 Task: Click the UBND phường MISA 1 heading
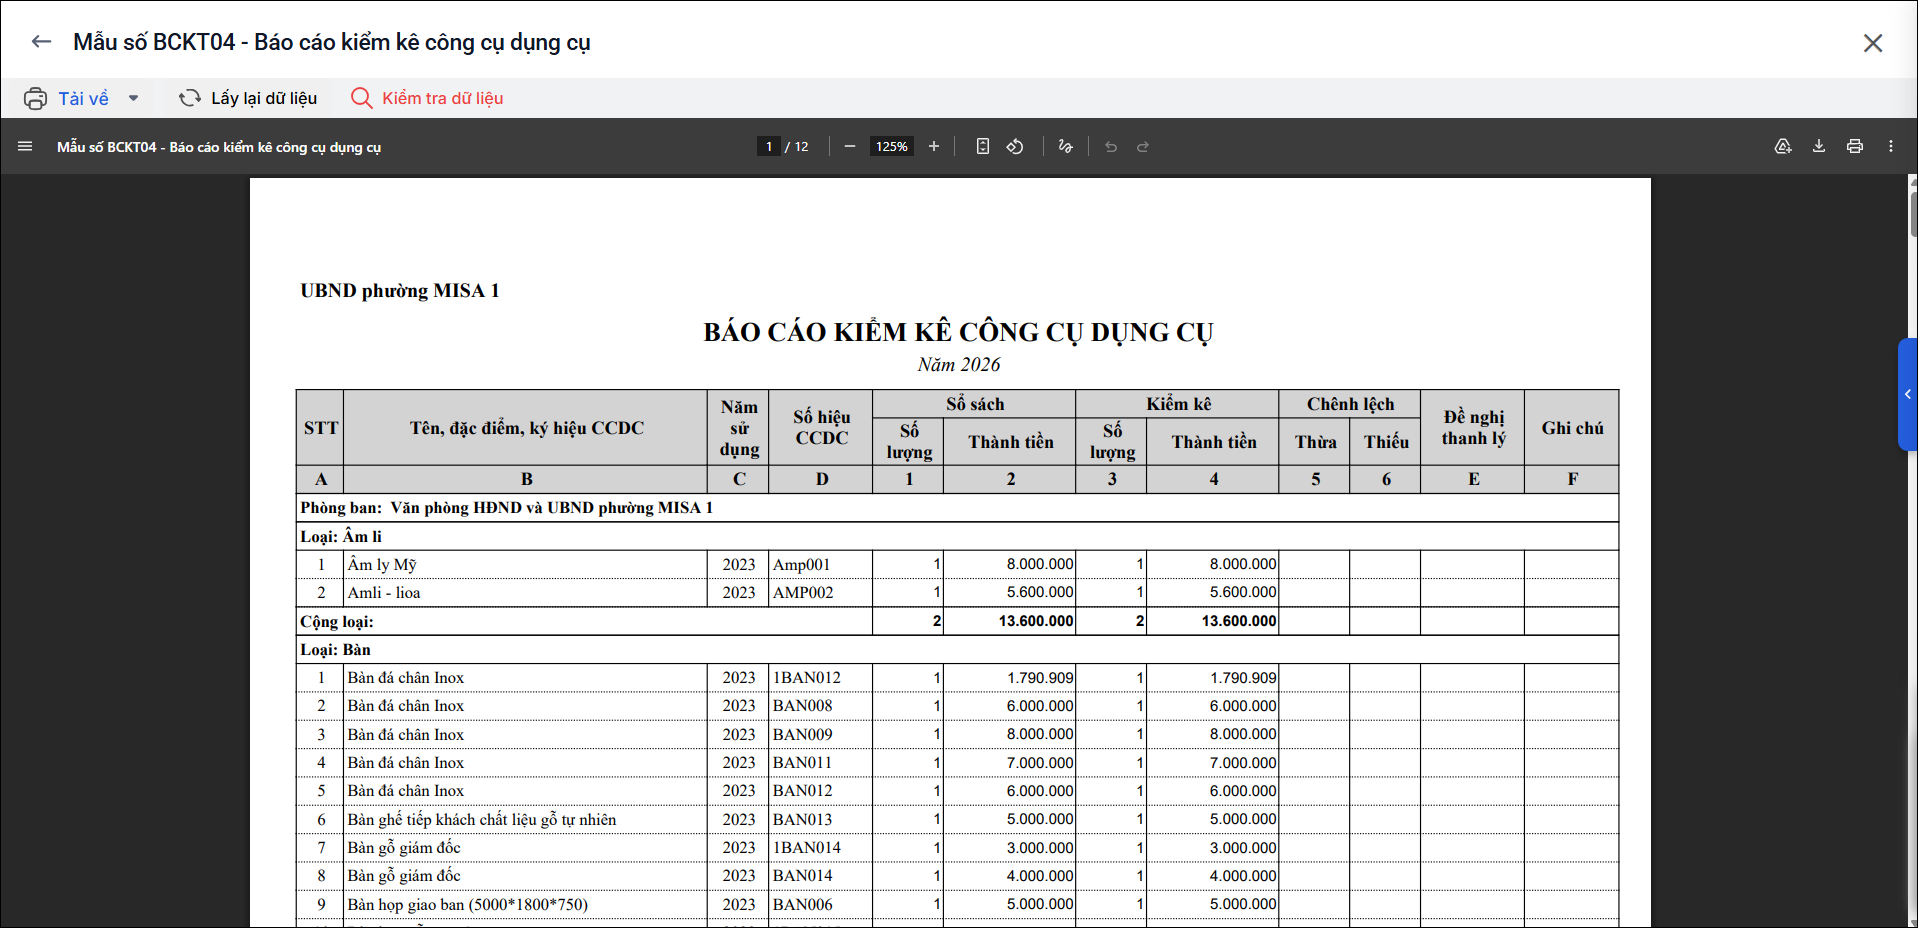(399, 290)
